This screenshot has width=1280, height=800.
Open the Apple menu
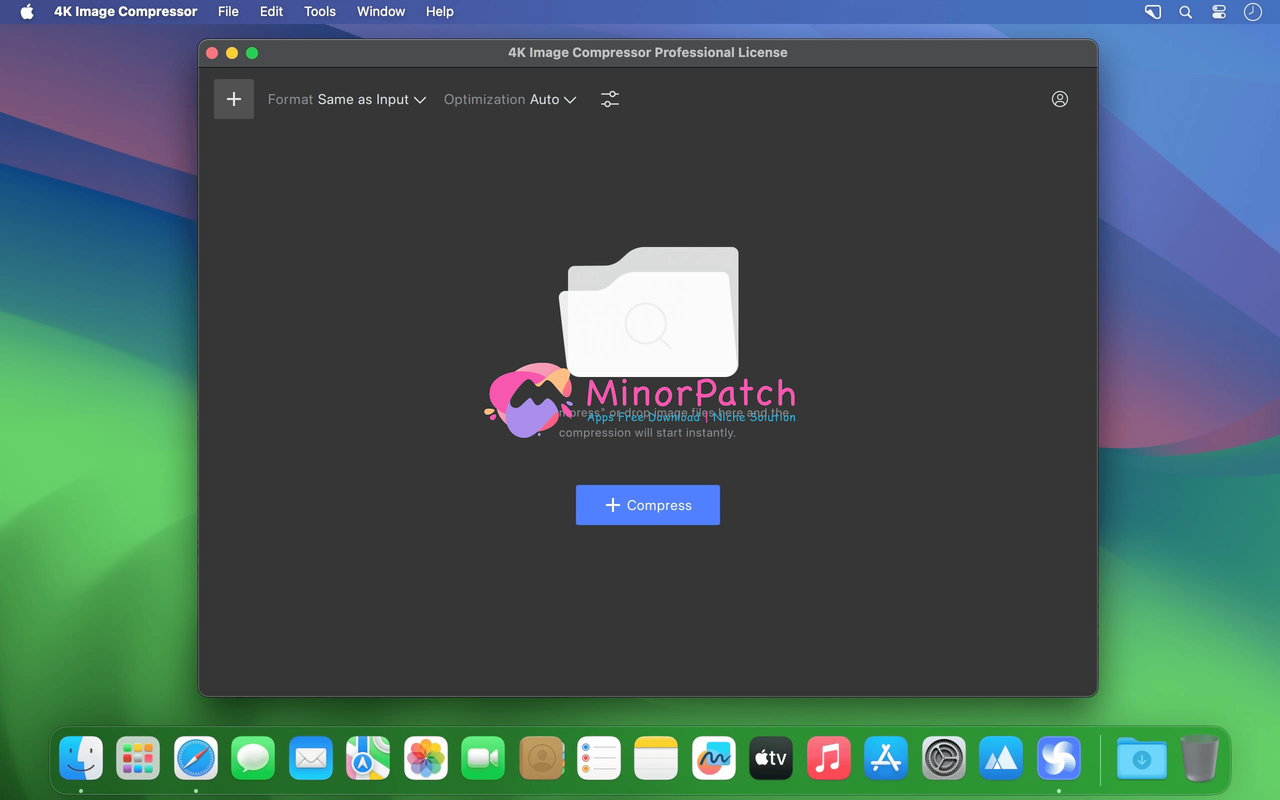pos(27,12)
